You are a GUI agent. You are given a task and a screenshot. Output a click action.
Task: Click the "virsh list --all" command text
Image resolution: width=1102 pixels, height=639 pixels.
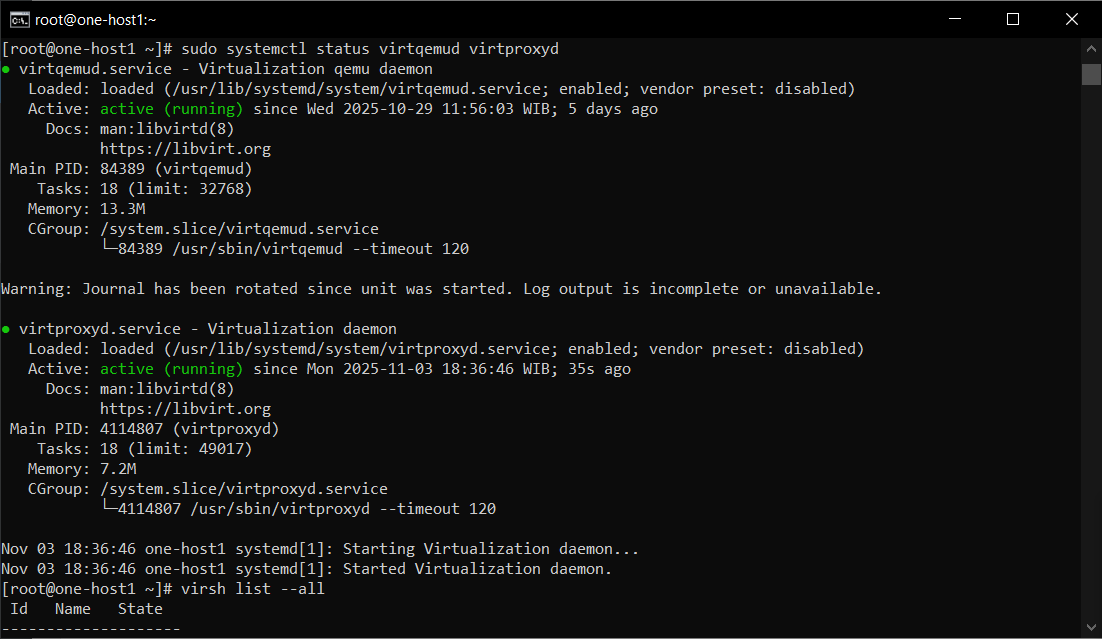point(253,589)
